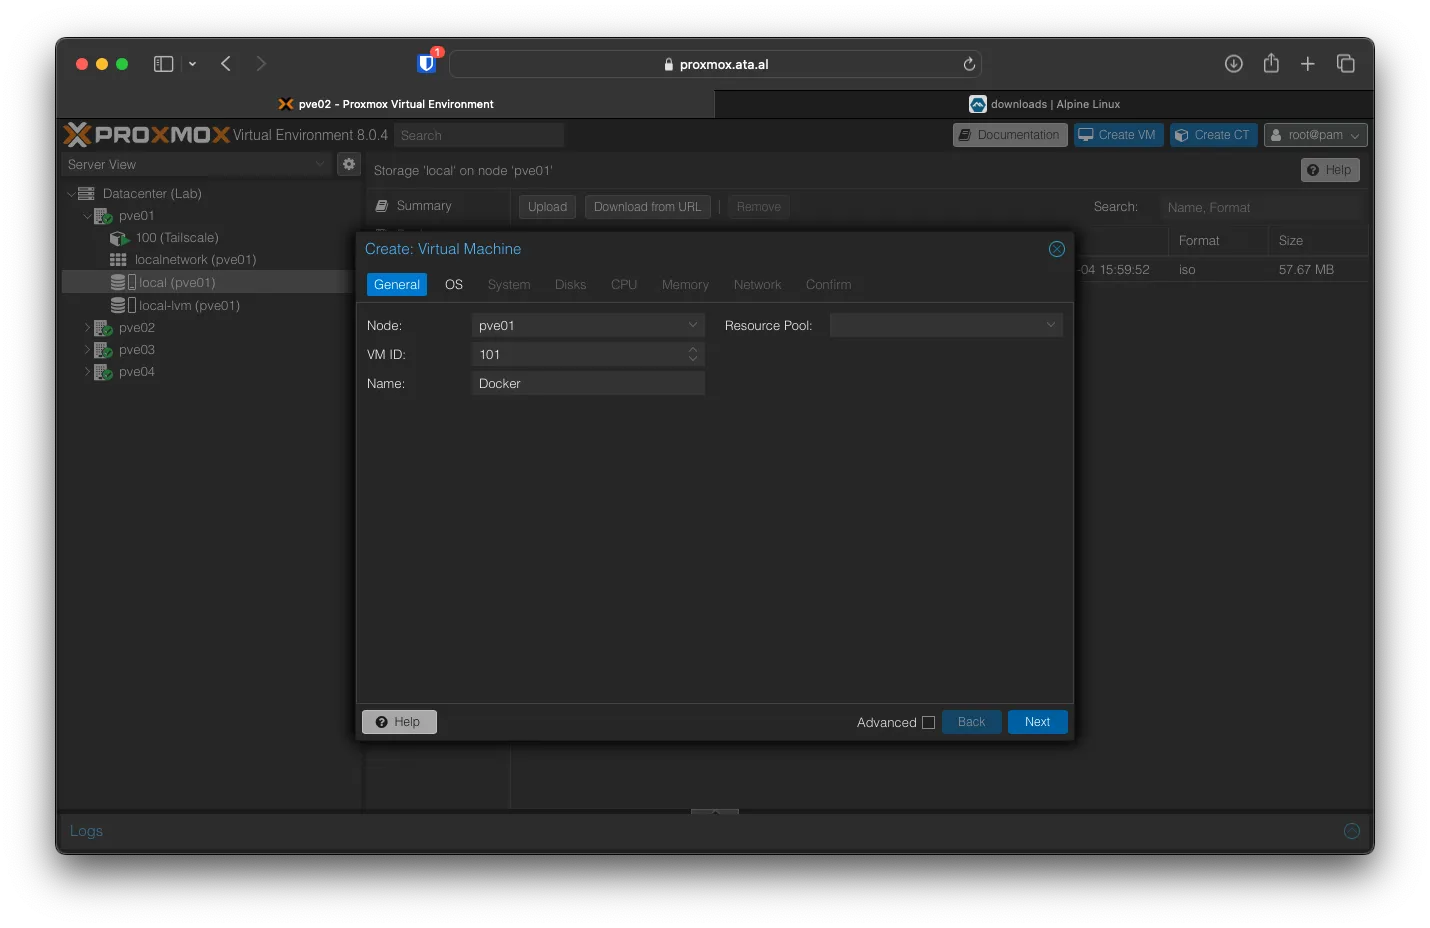Expand the pve02 tree node

click(x=87, y=328)
